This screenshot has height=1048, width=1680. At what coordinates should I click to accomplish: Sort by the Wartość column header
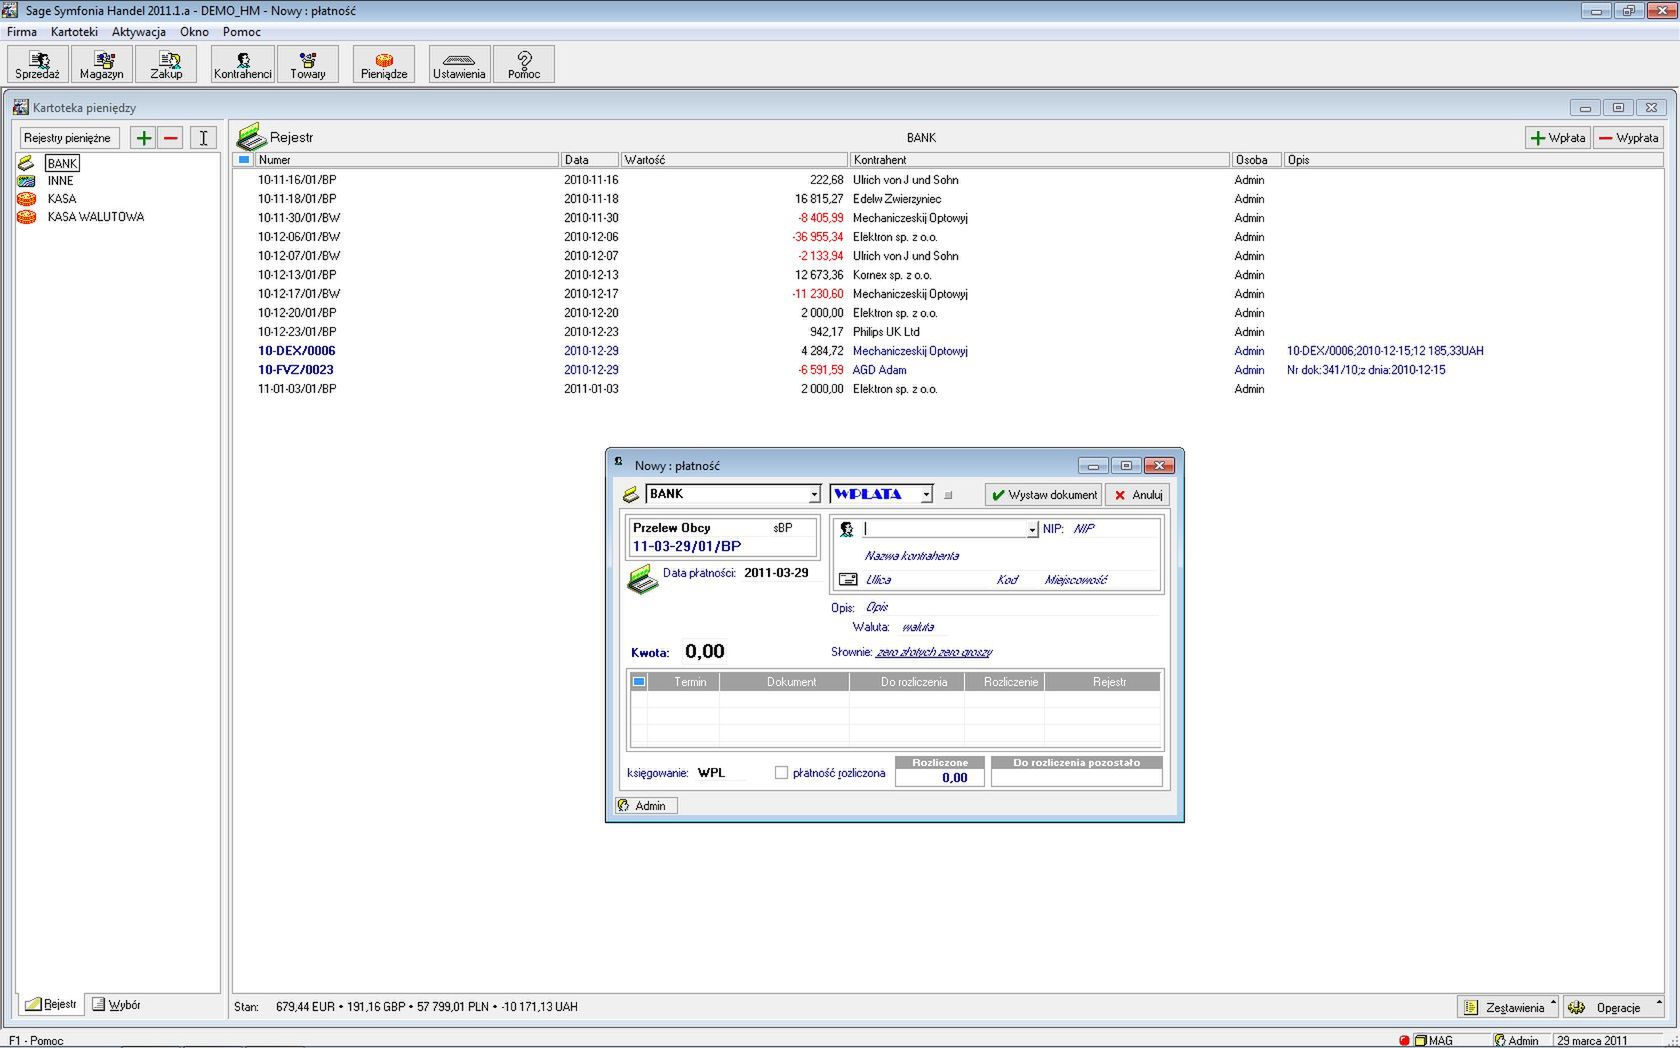[x=733, y=160]
